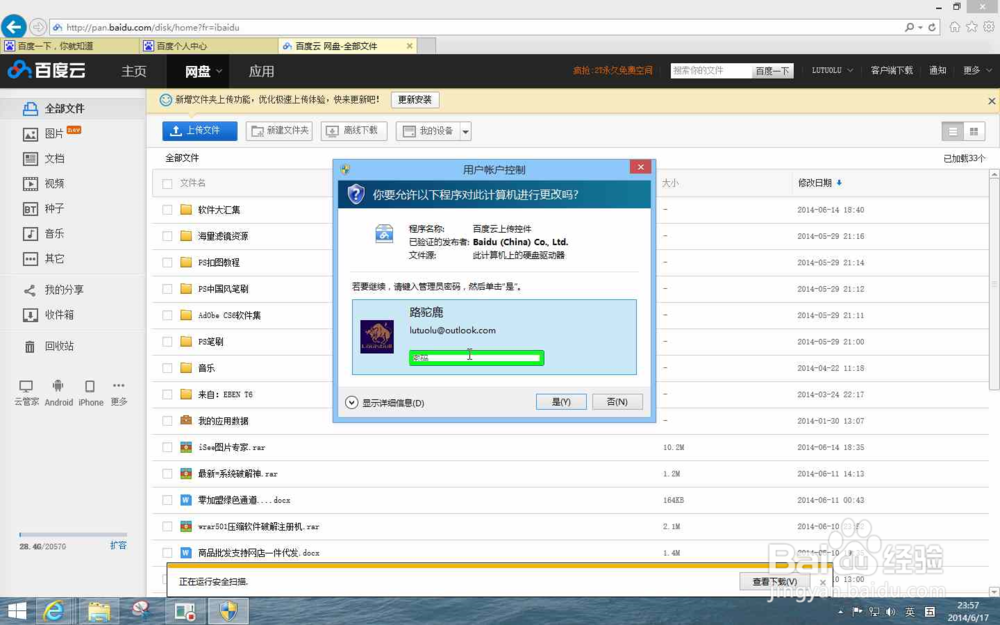Check the box for 海量滤镜资源 folder
1000x625 pixels.
167,236
